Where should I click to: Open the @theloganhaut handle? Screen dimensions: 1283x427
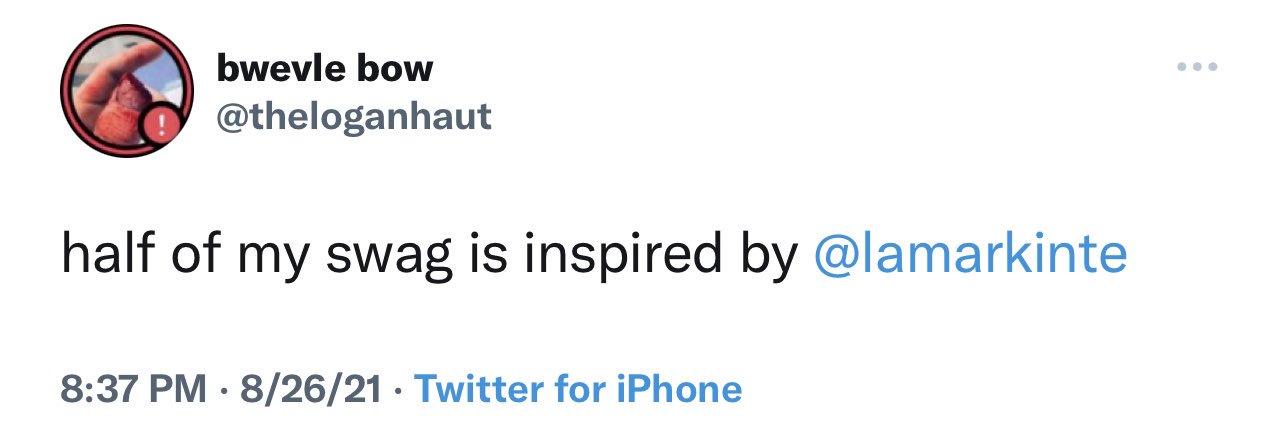point(354,117)
